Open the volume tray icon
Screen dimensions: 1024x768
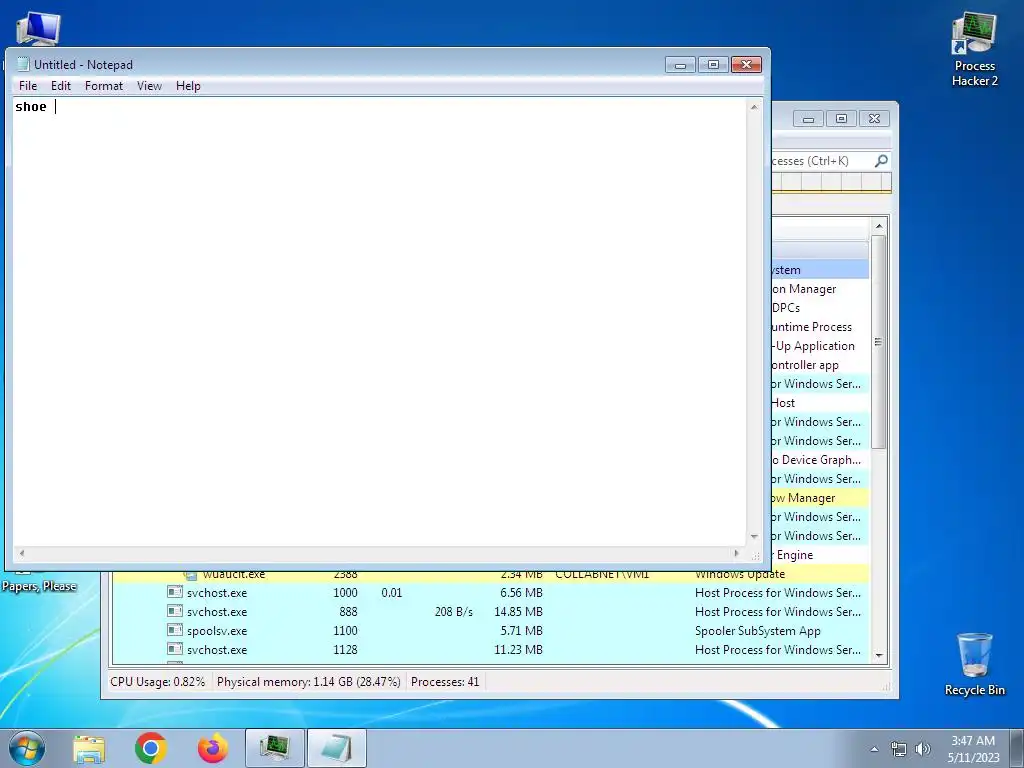pyautogui.click(x=923, y=749)
